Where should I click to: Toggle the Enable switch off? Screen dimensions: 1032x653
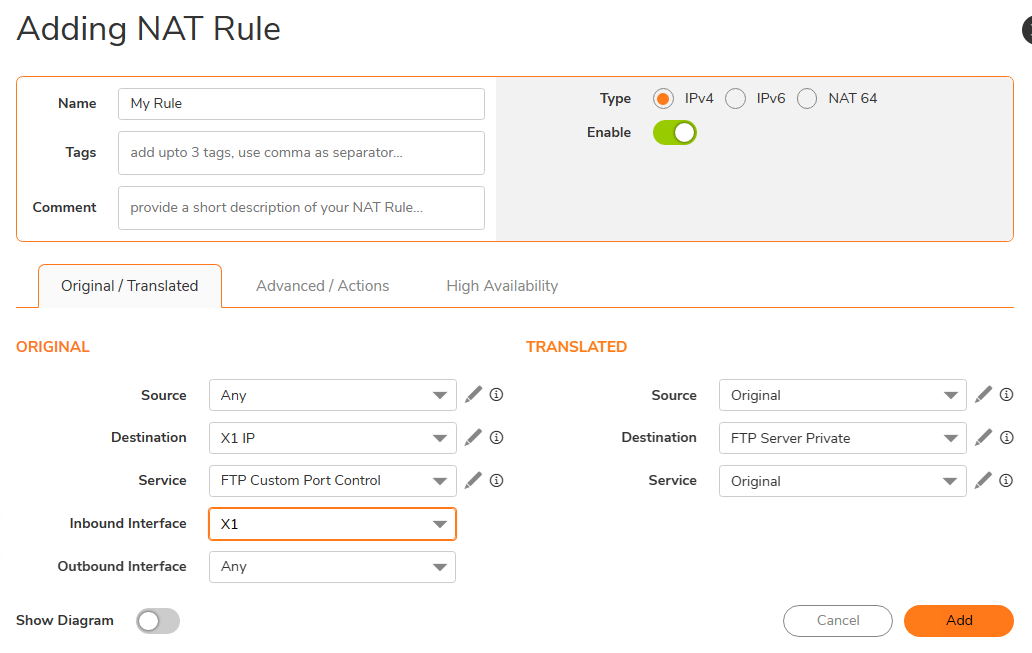[675, 132]
